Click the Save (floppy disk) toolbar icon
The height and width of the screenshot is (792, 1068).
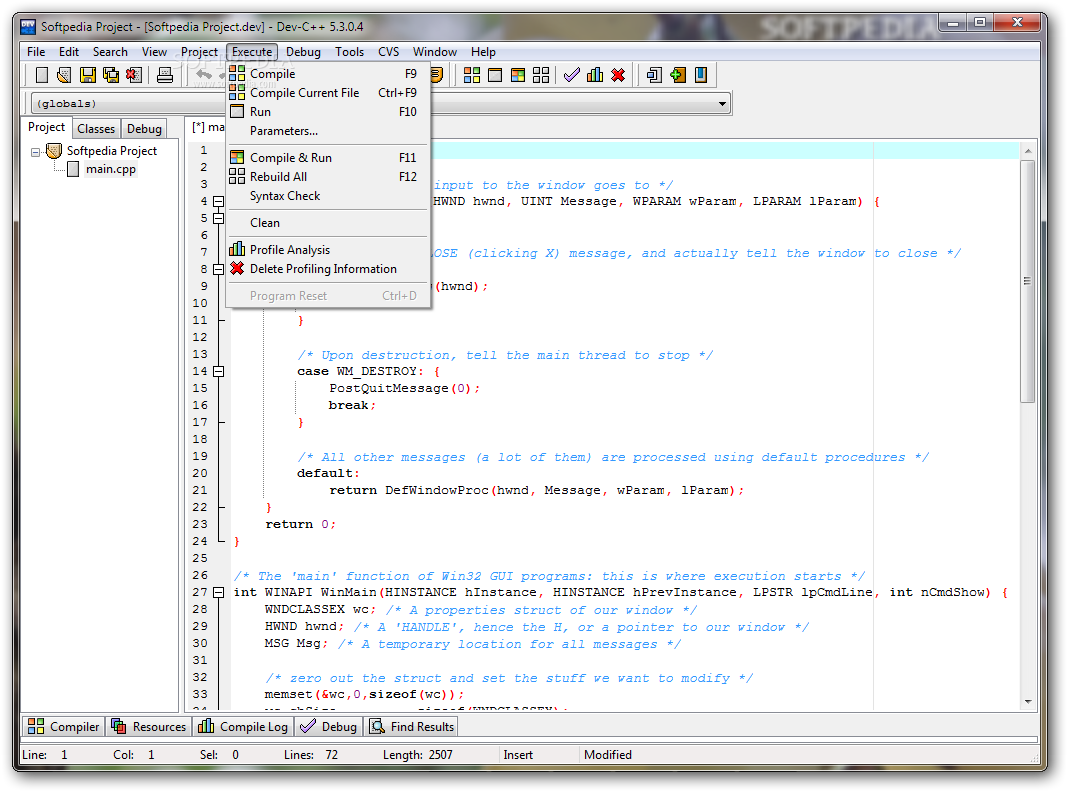[x=88, y=75]
